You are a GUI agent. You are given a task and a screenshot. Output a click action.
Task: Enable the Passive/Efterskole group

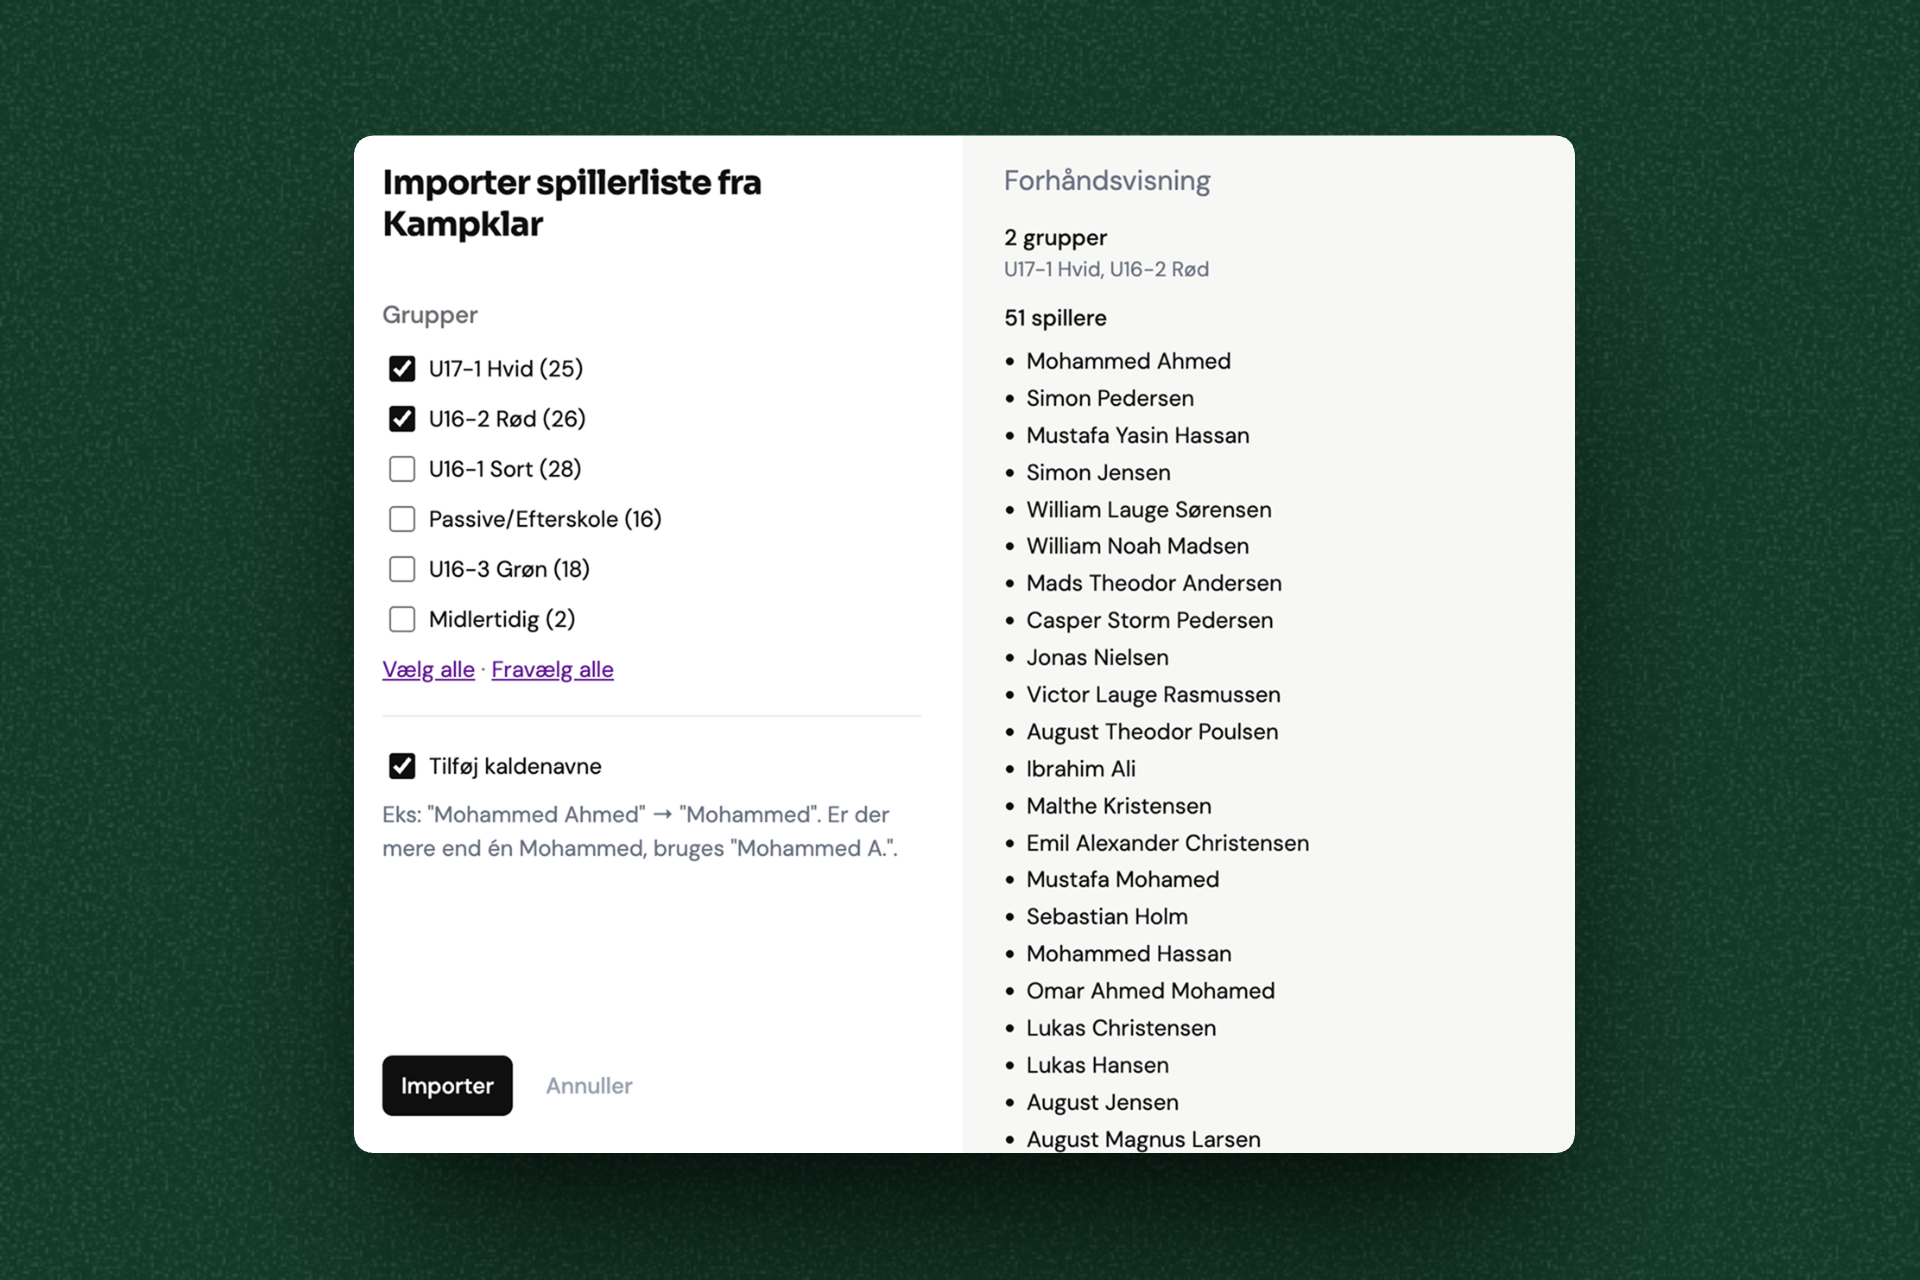pyautogui.click(x=402, y=519)
